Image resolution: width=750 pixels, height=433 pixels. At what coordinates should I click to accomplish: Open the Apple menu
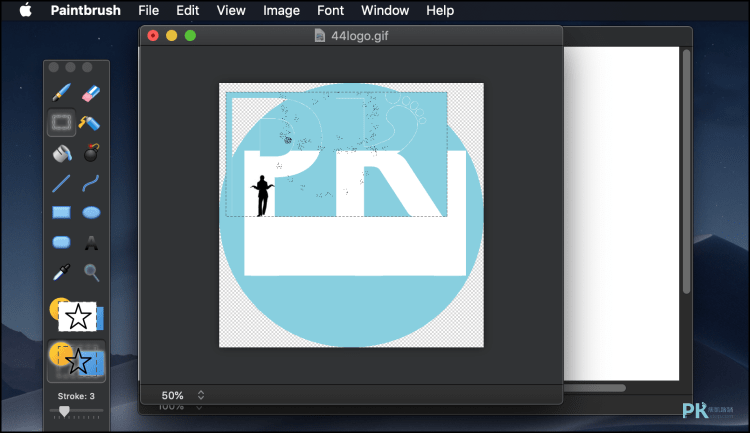25,10
